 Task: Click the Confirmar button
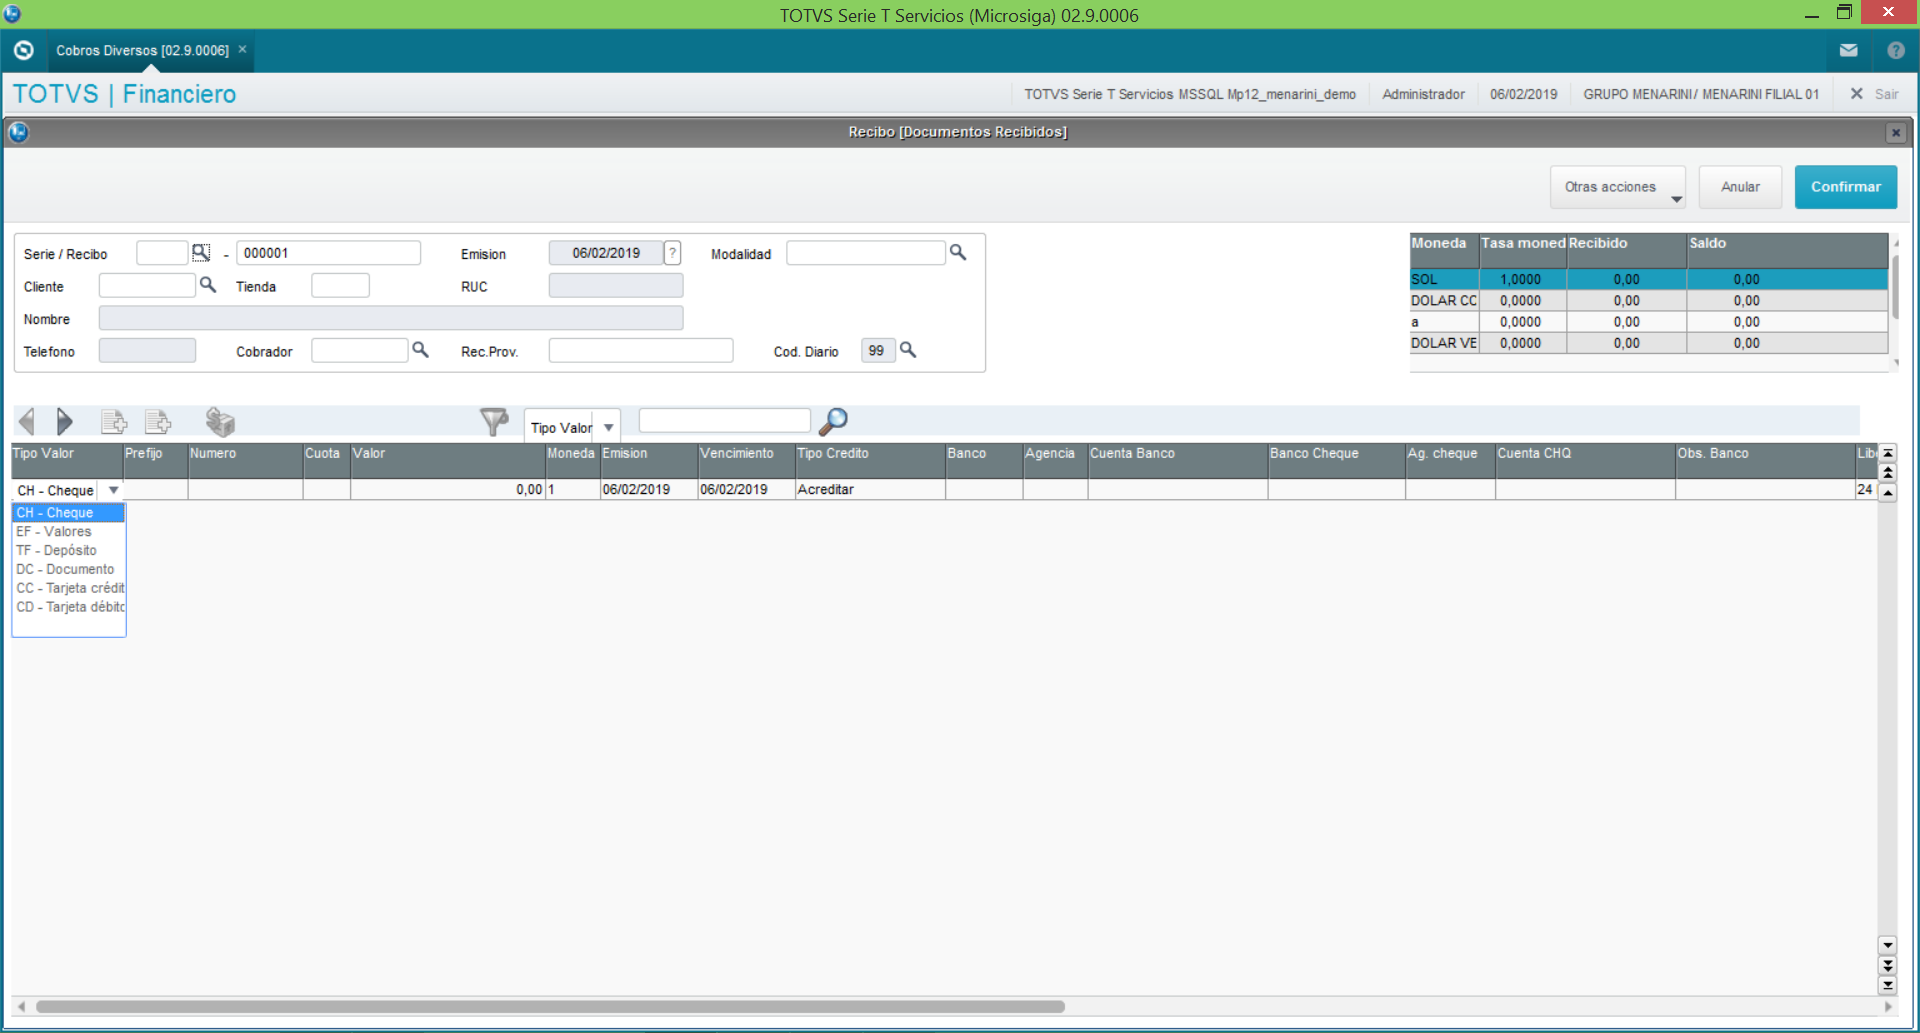coord(1845,187)
